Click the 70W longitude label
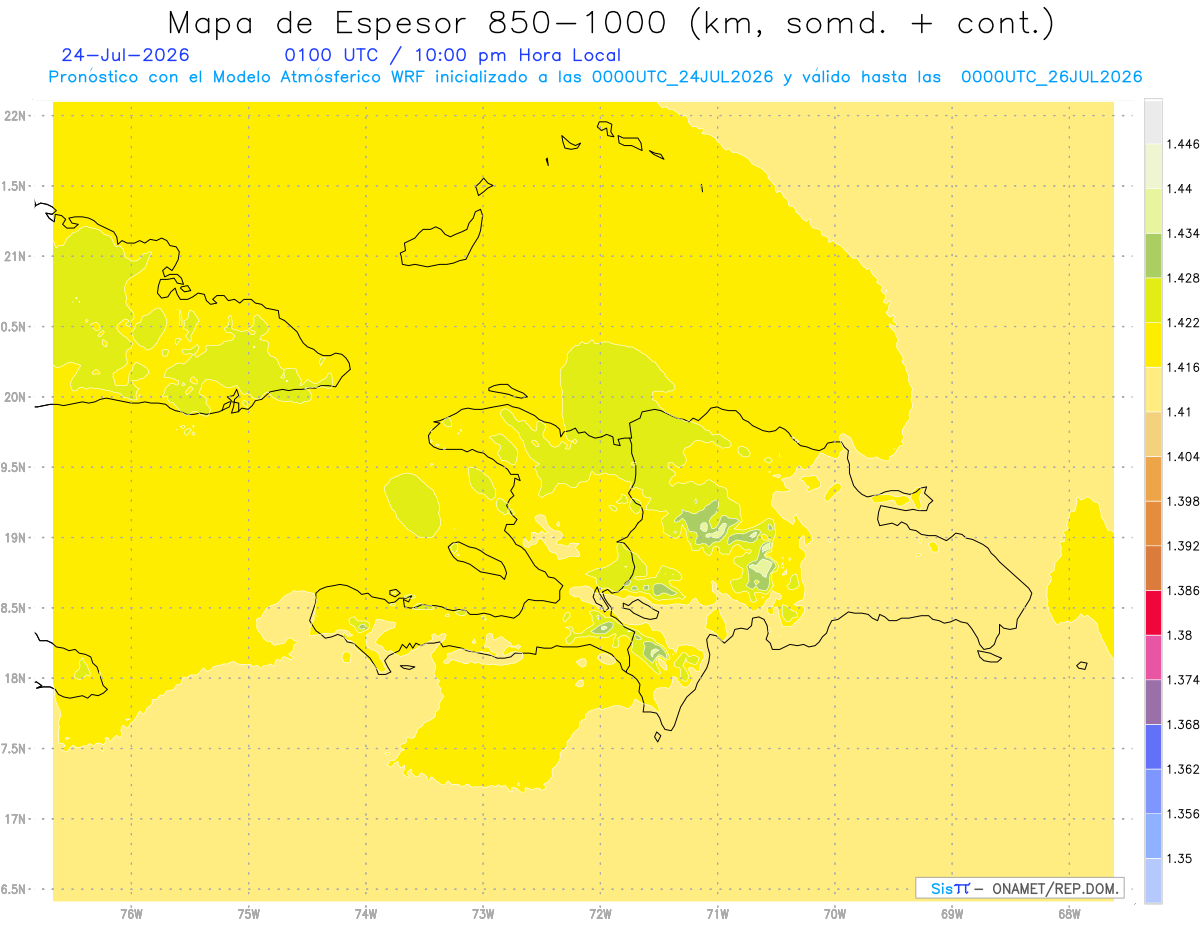 [835, 913]
